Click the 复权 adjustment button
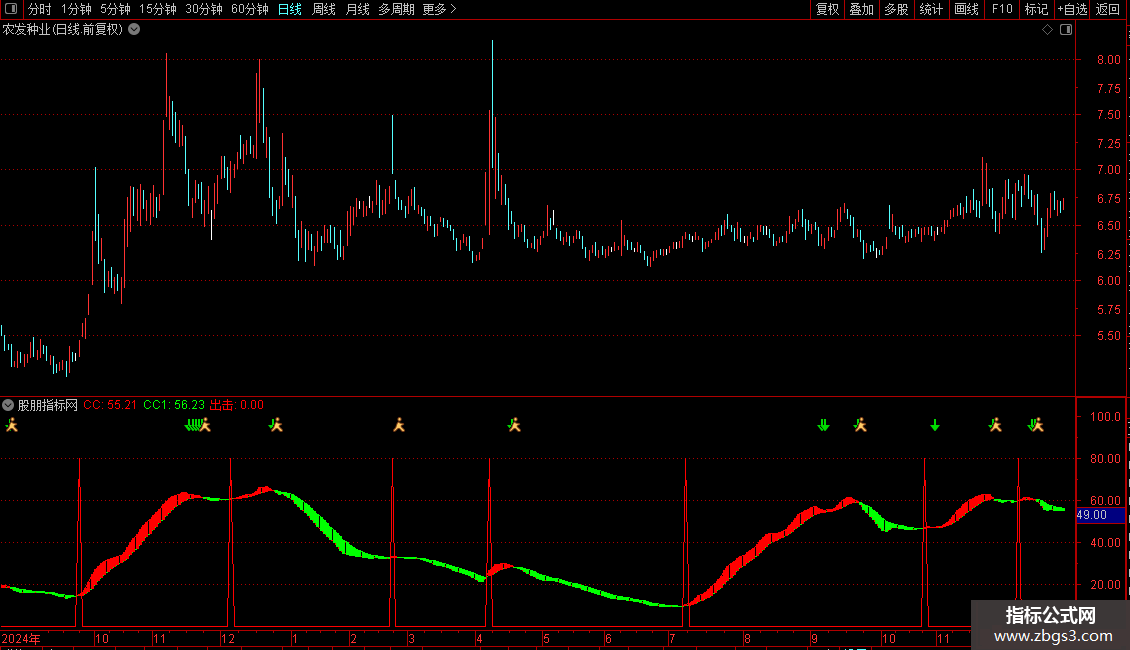This screenshot has height=650, width=1130. tap(827, 9)
